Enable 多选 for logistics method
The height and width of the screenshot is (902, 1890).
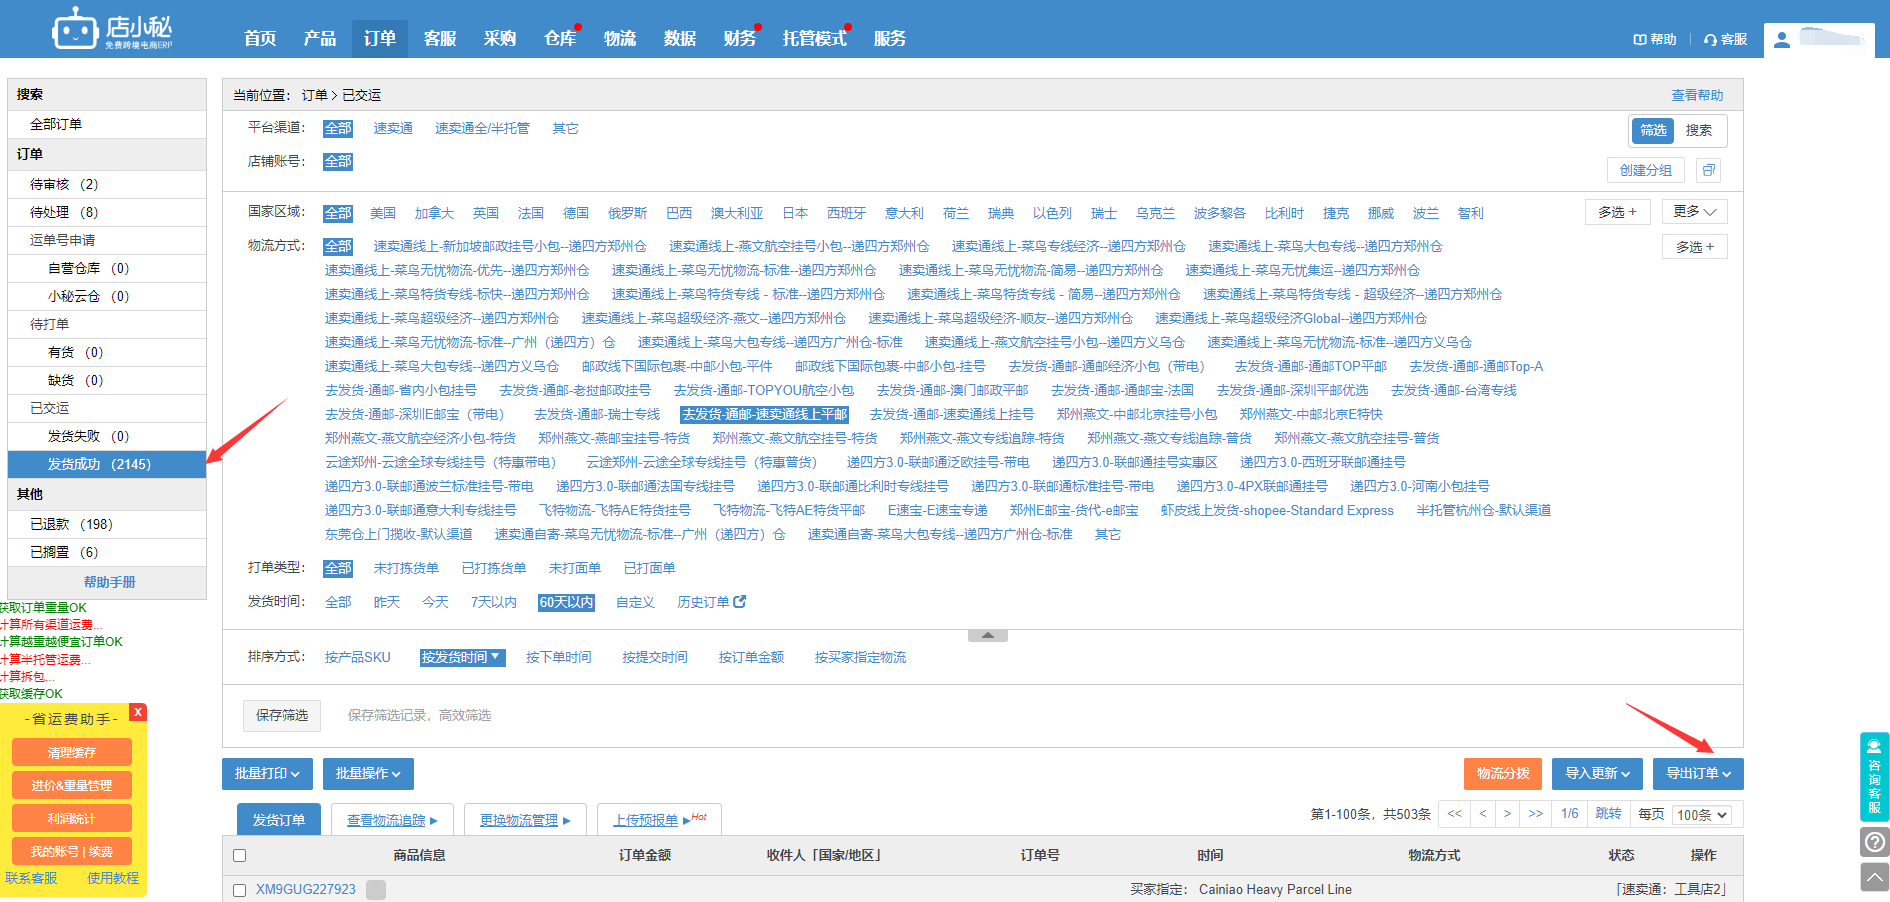(1695, 247)
